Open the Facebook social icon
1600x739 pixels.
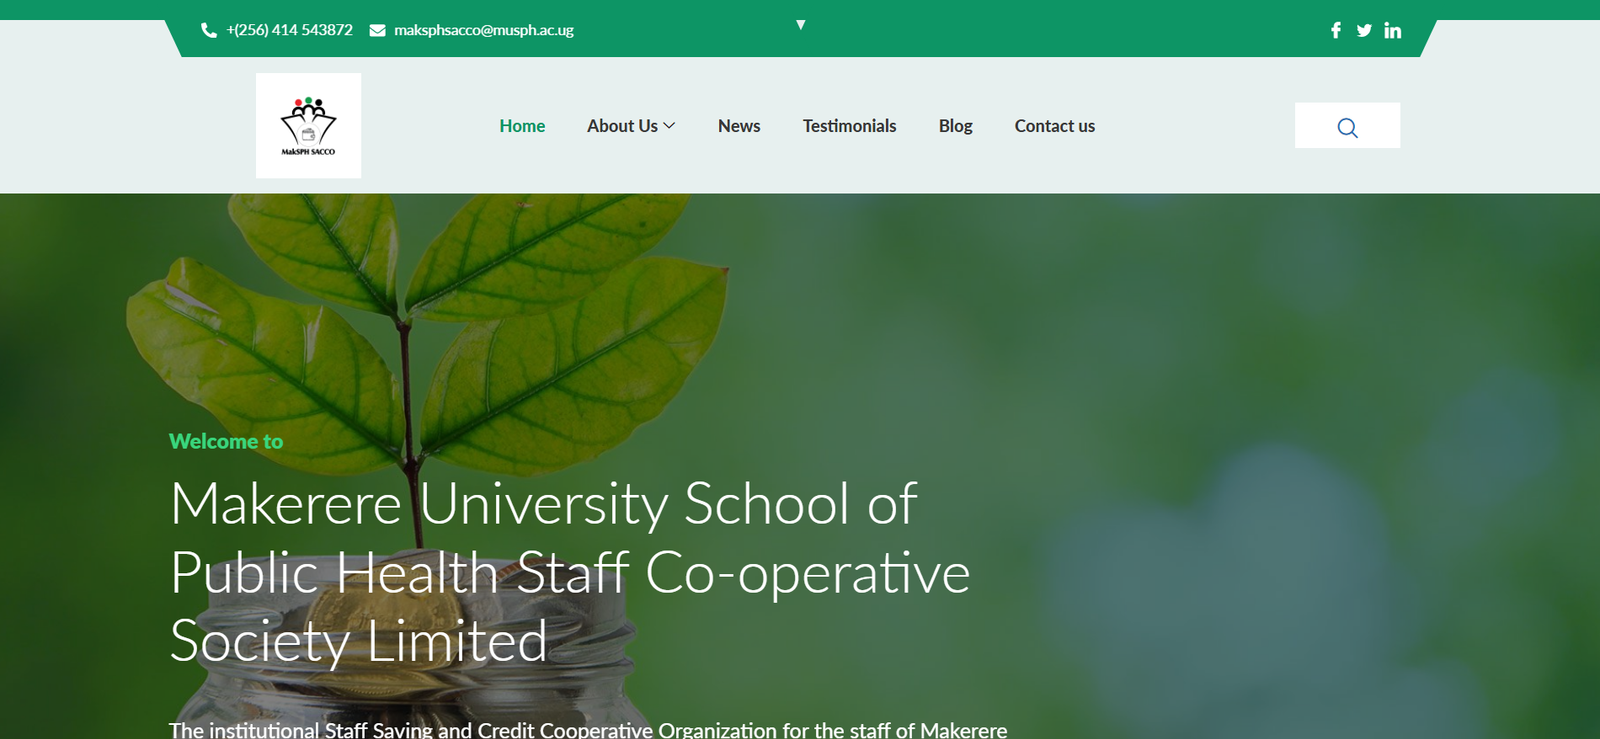1336,30
